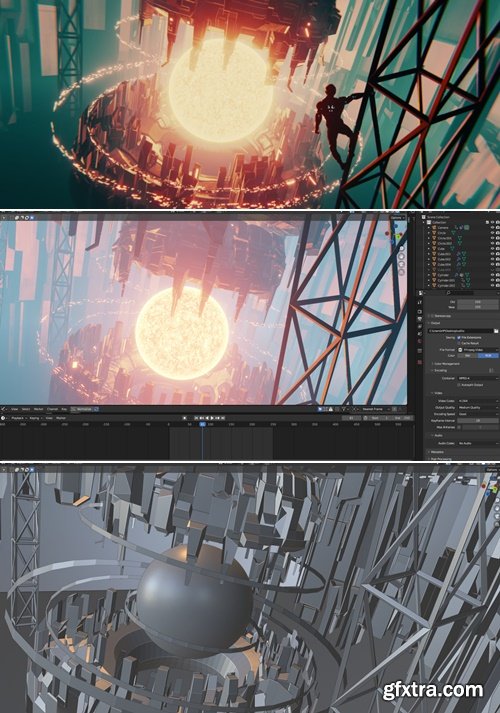Click the filter funnel icon in graph header
The image size is (500, 713).
click(343, 409)
